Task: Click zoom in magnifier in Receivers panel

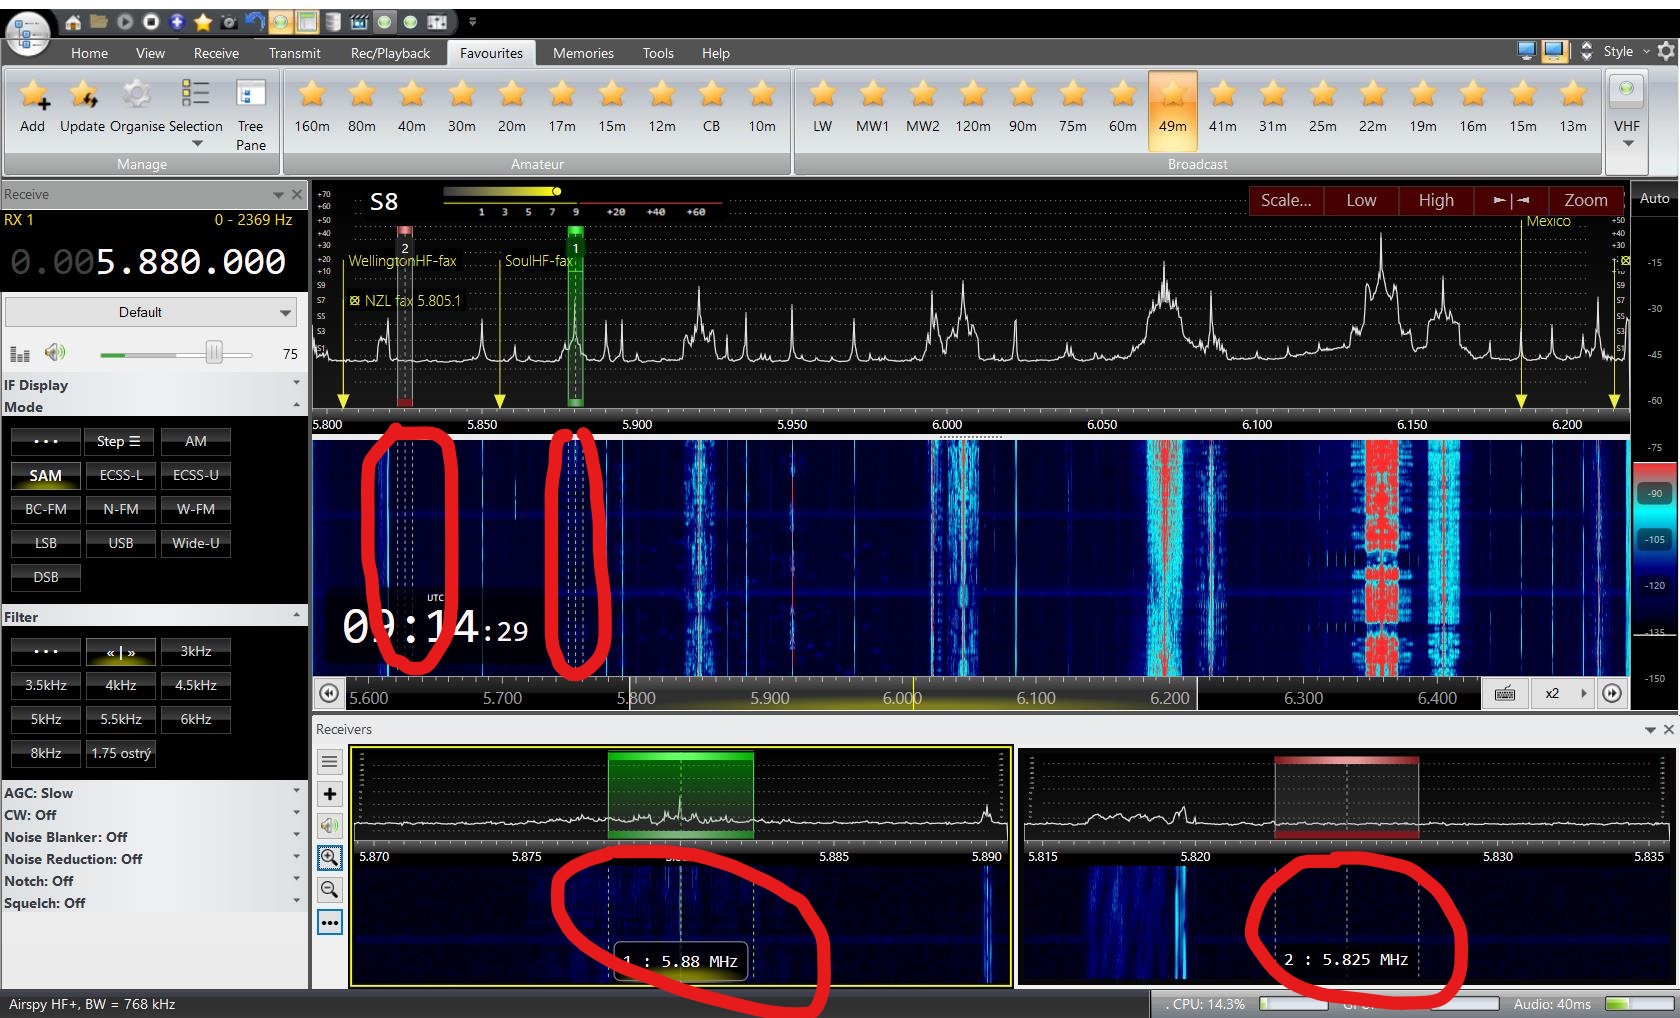Action: (329, 858)
